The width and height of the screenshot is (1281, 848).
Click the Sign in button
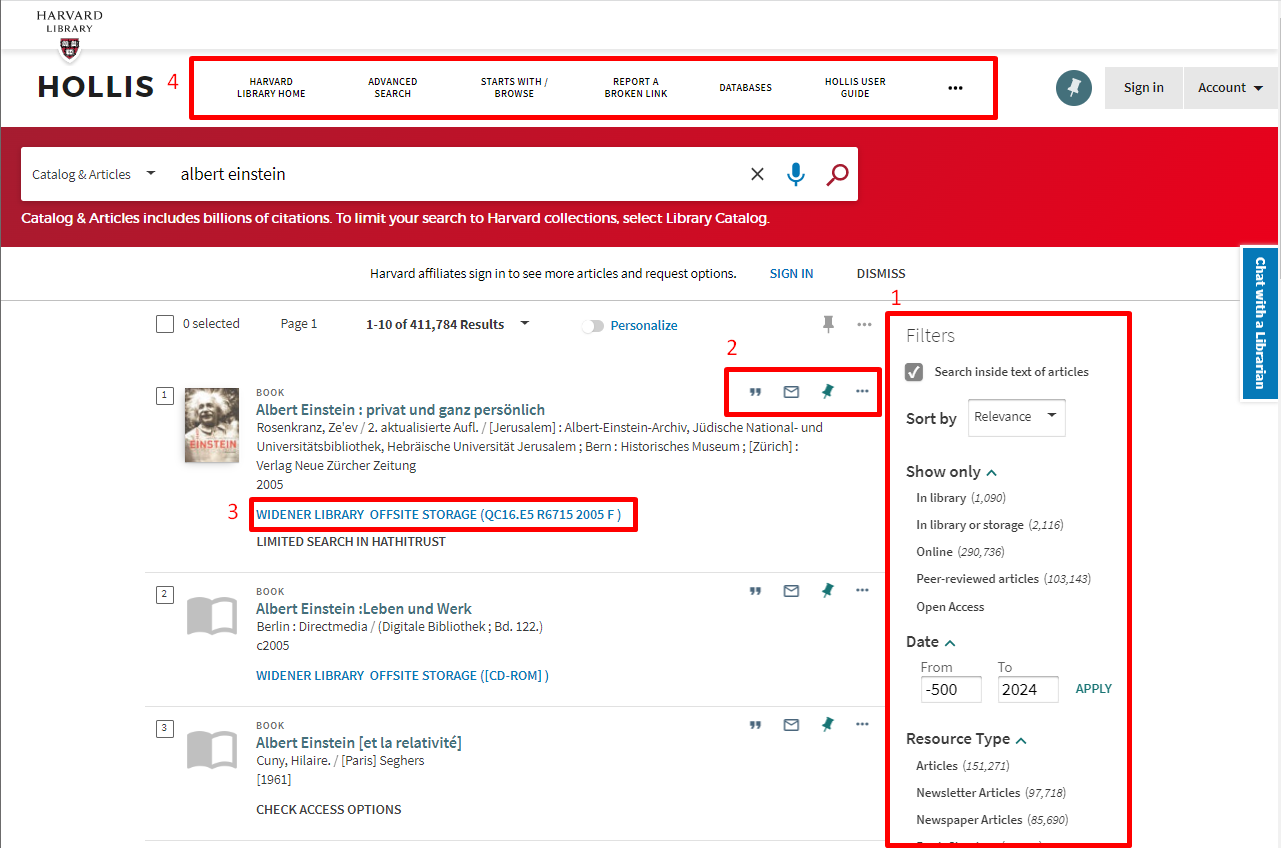(1143, 88)
